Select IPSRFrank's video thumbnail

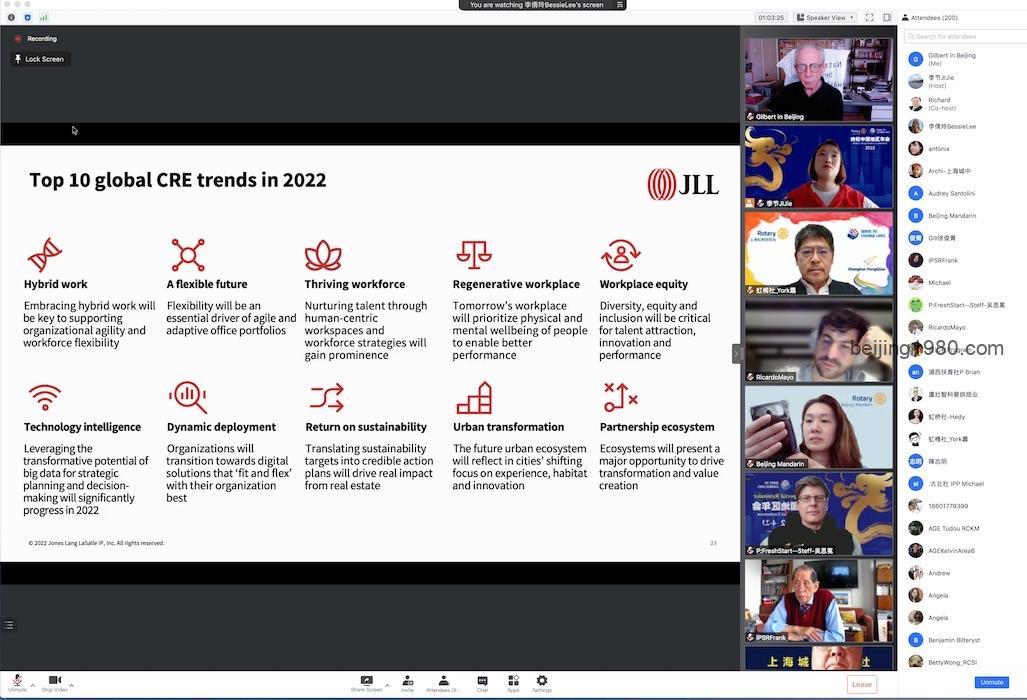point(819,600)
